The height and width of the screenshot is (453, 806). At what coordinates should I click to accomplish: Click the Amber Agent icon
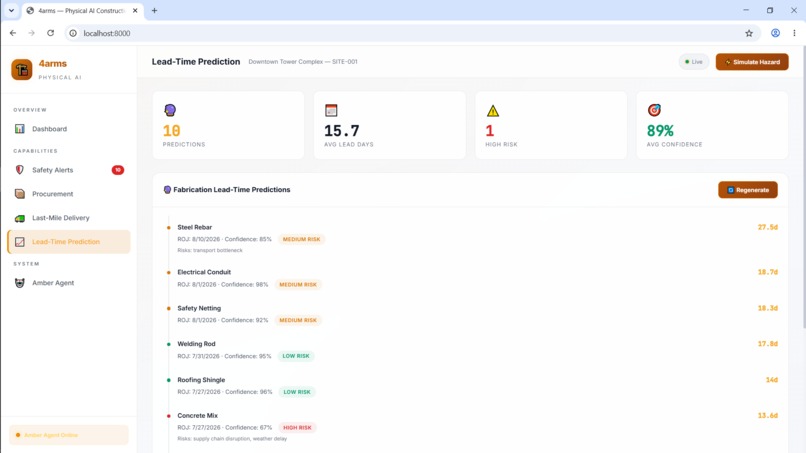tap(20, 283)
